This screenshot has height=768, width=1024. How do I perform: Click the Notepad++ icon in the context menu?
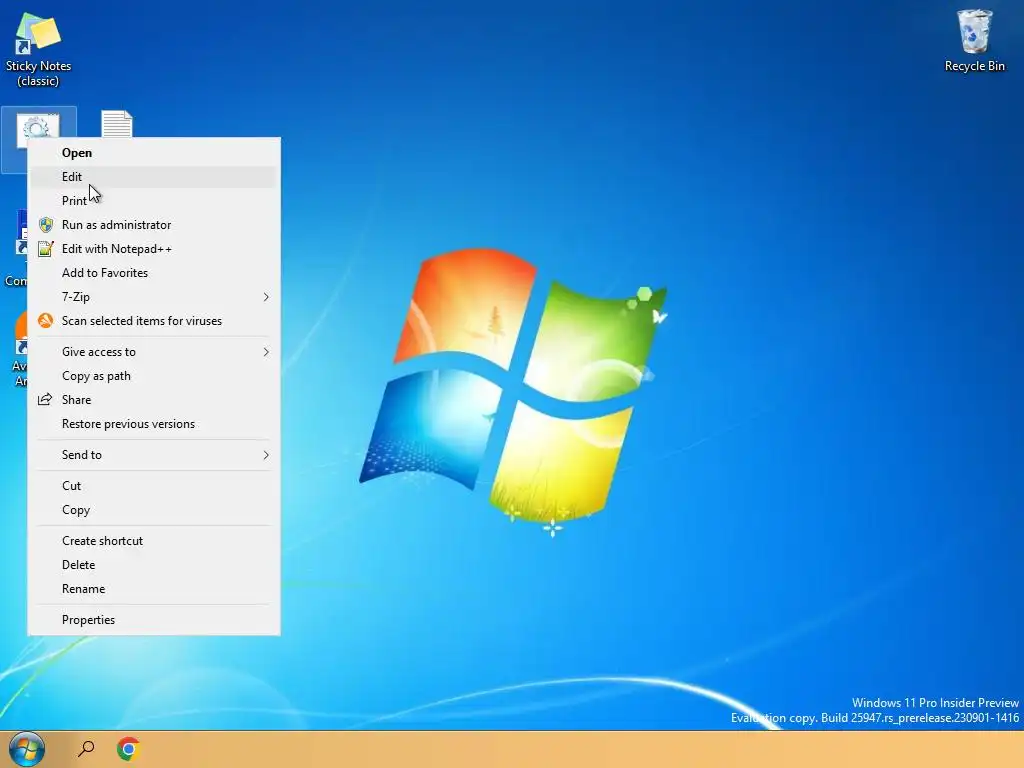tap(46, 249)
